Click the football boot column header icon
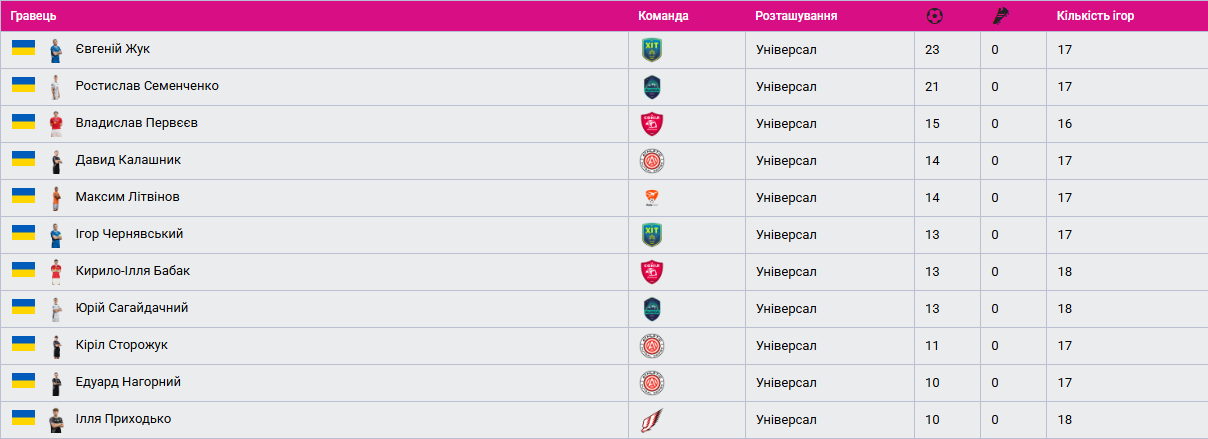The height and width of the screenshot is (439, 1208). (x=999, y=16)
